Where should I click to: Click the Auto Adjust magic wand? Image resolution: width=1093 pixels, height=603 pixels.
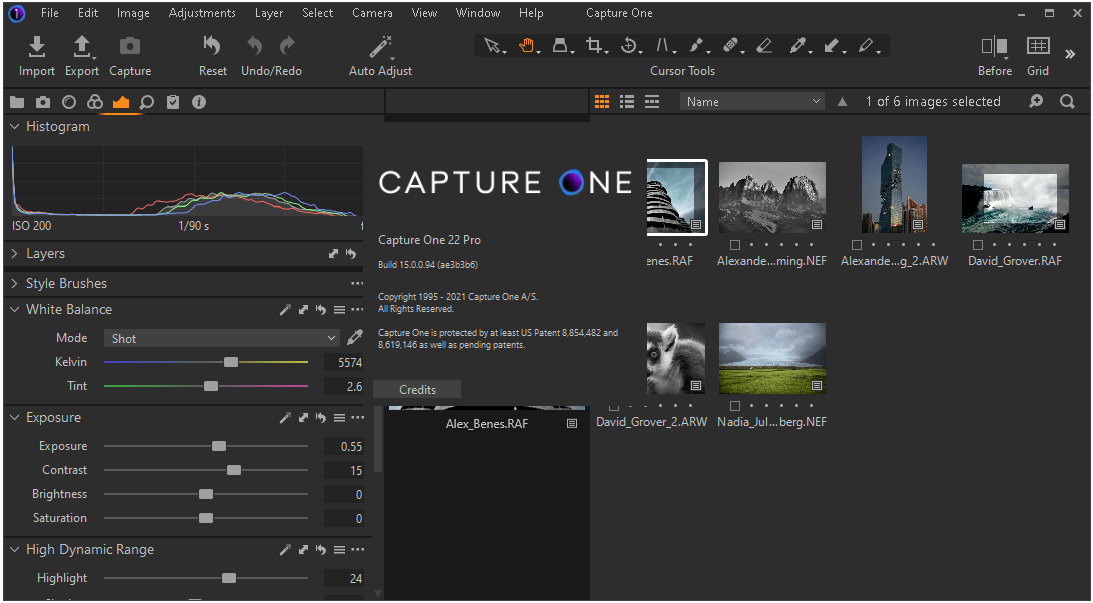coord(380,47)
